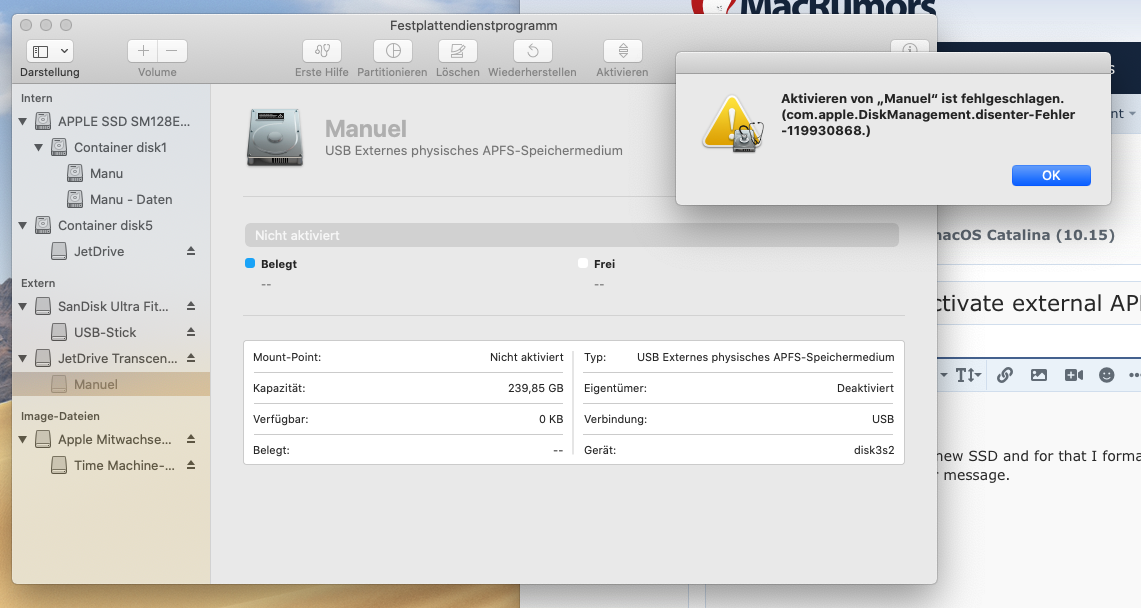Click the Kapazität value 239,85 GB
The image size is (1141, 608).
[536, 388]
